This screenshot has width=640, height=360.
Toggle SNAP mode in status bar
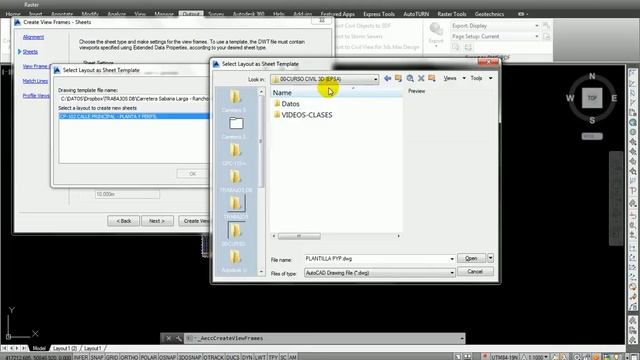[x=97, y=357]
